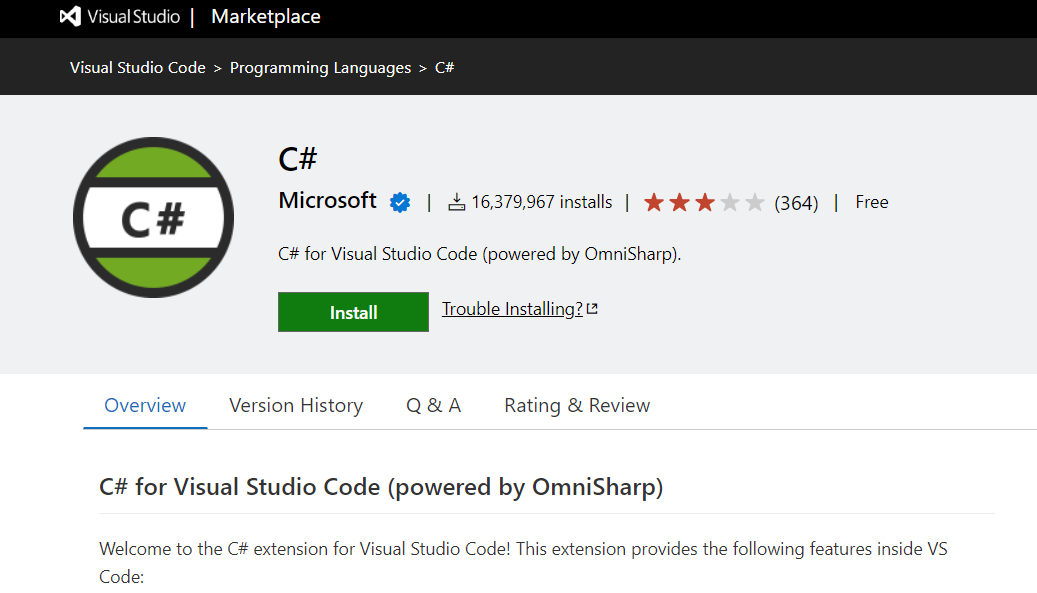
Task: Click the C# breadcrumb item
Action: (x=444, y=67)
